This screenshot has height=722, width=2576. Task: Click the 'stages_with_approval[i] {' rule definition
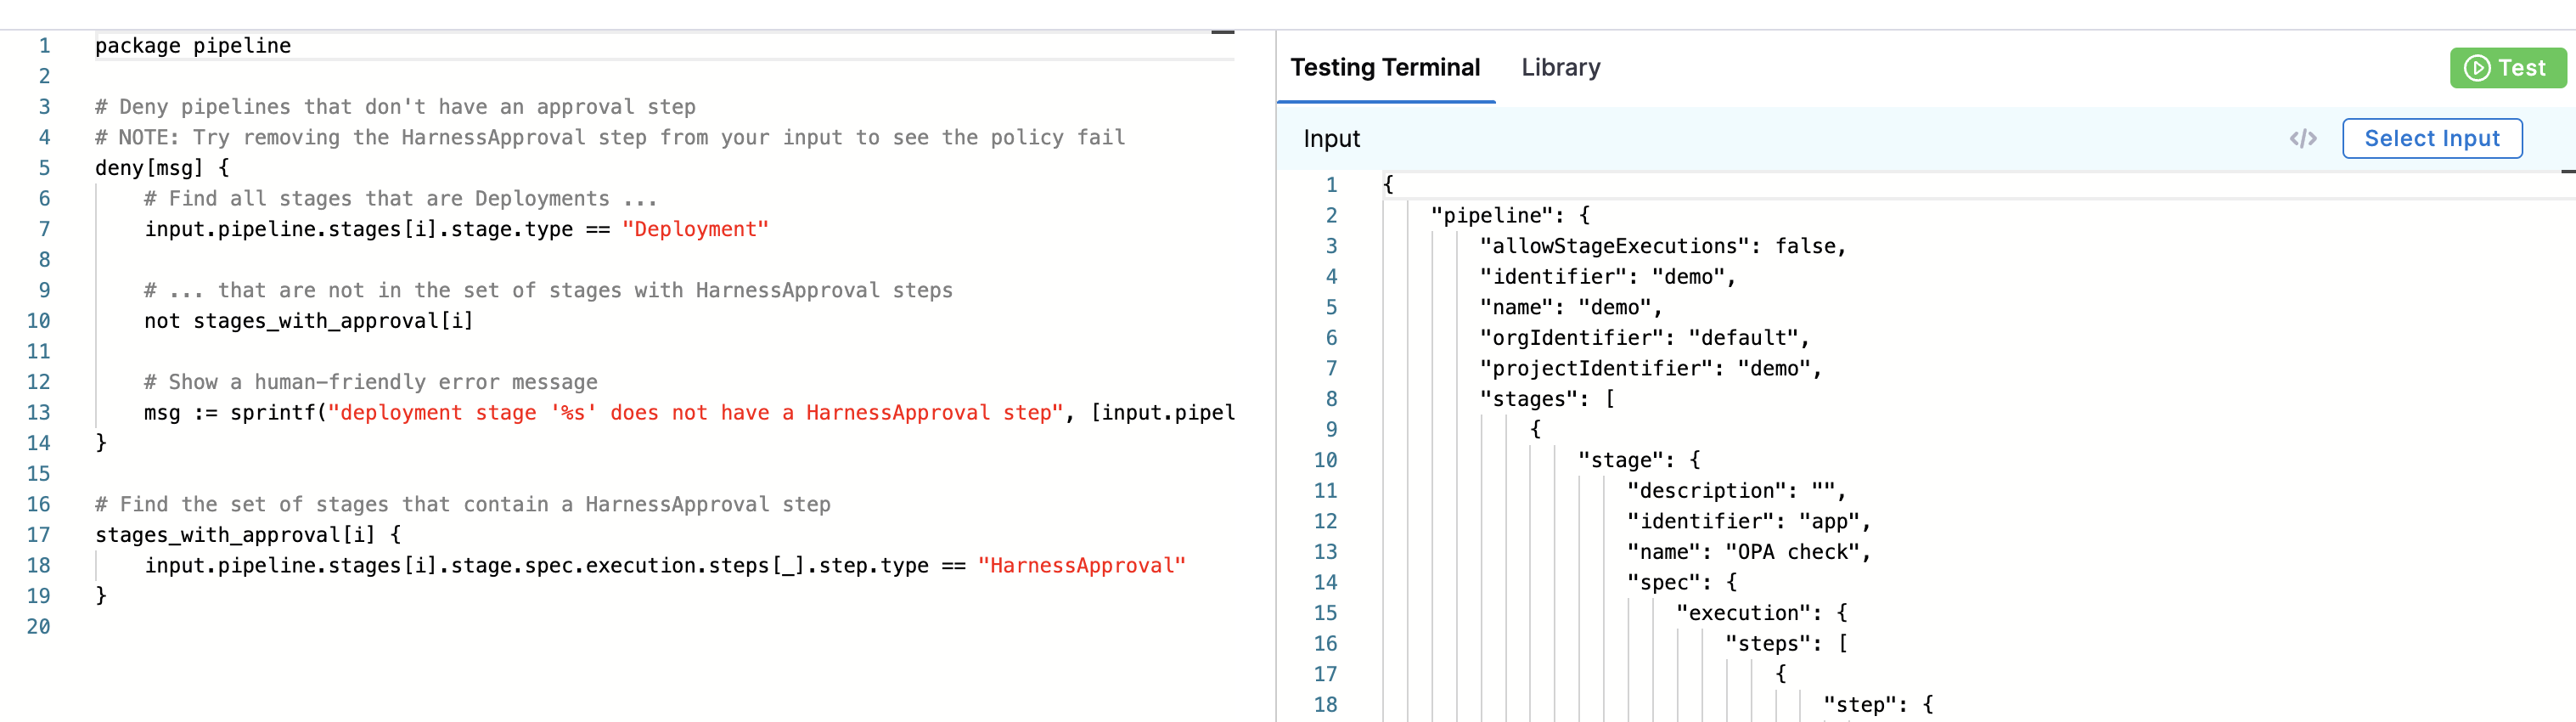(x=247, y=535)
